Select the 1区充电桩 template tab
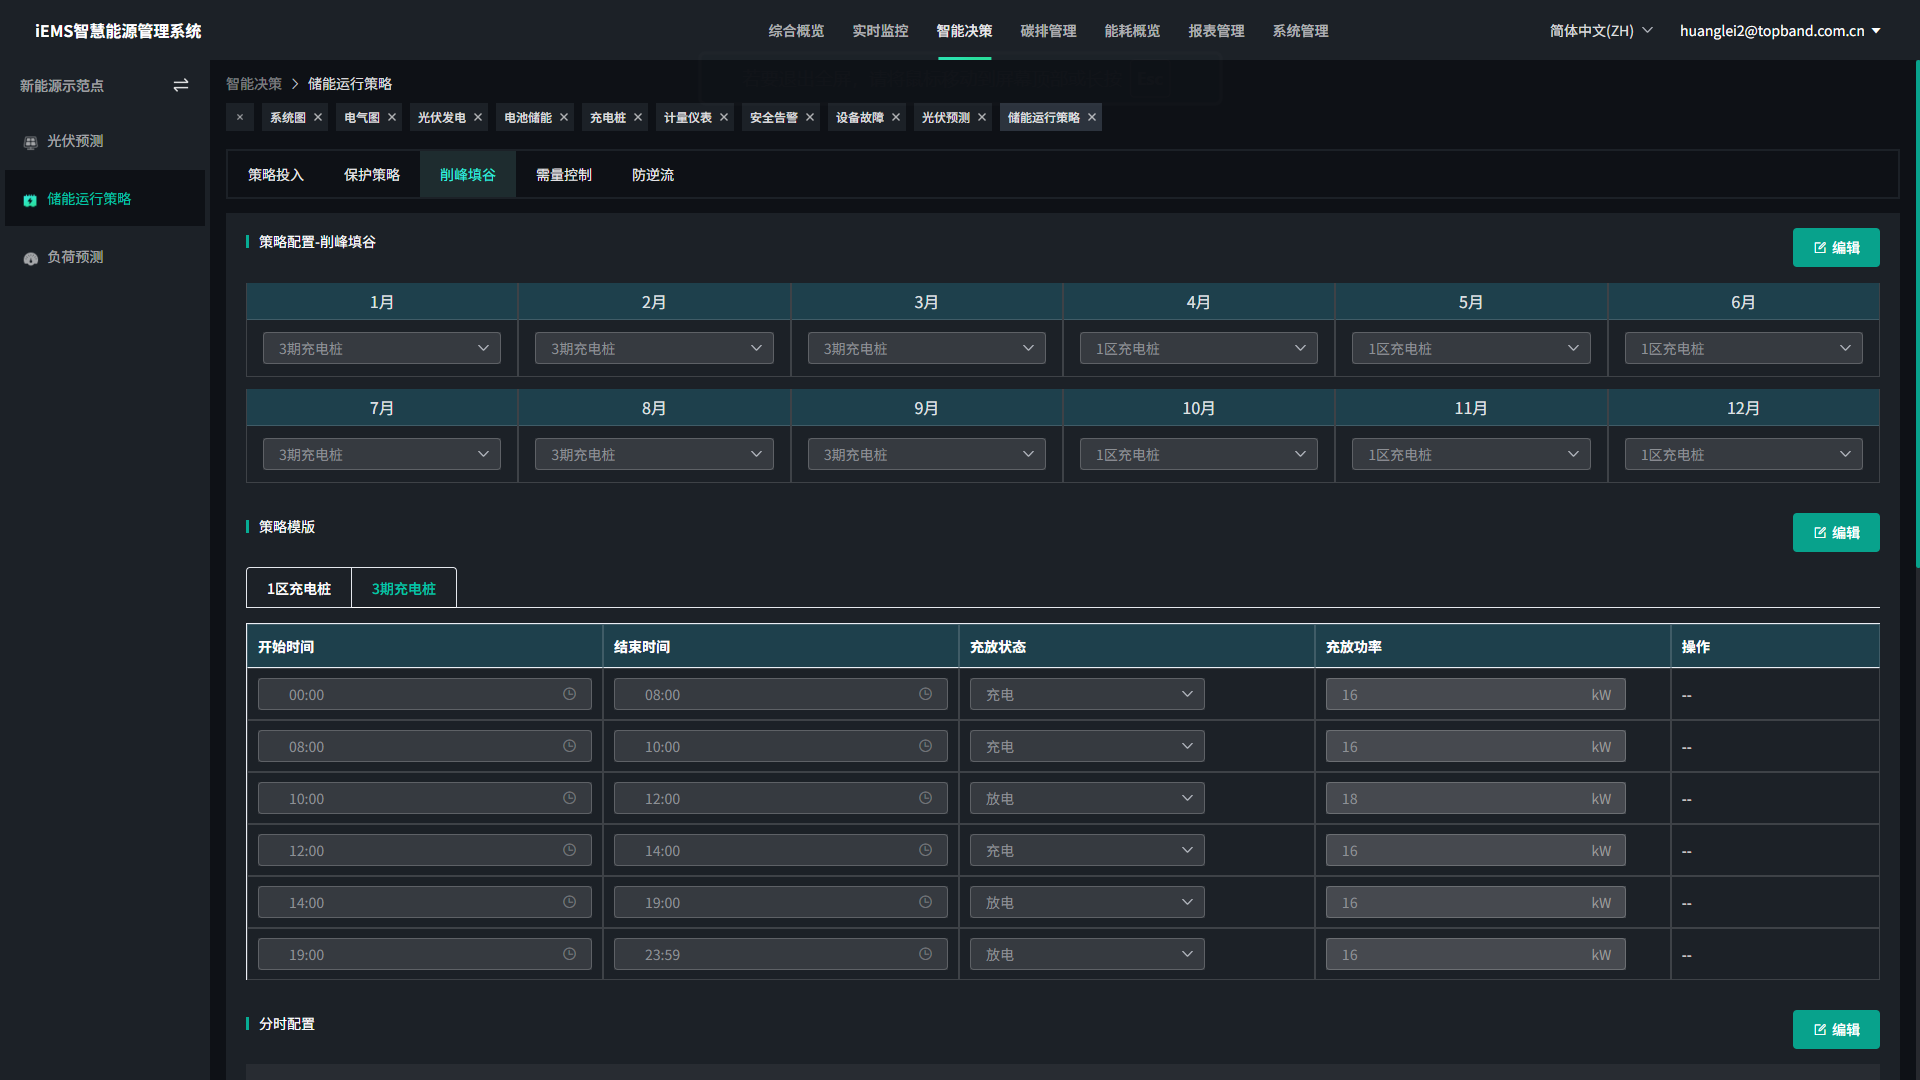1920x1080 pixels. point(298,588)
